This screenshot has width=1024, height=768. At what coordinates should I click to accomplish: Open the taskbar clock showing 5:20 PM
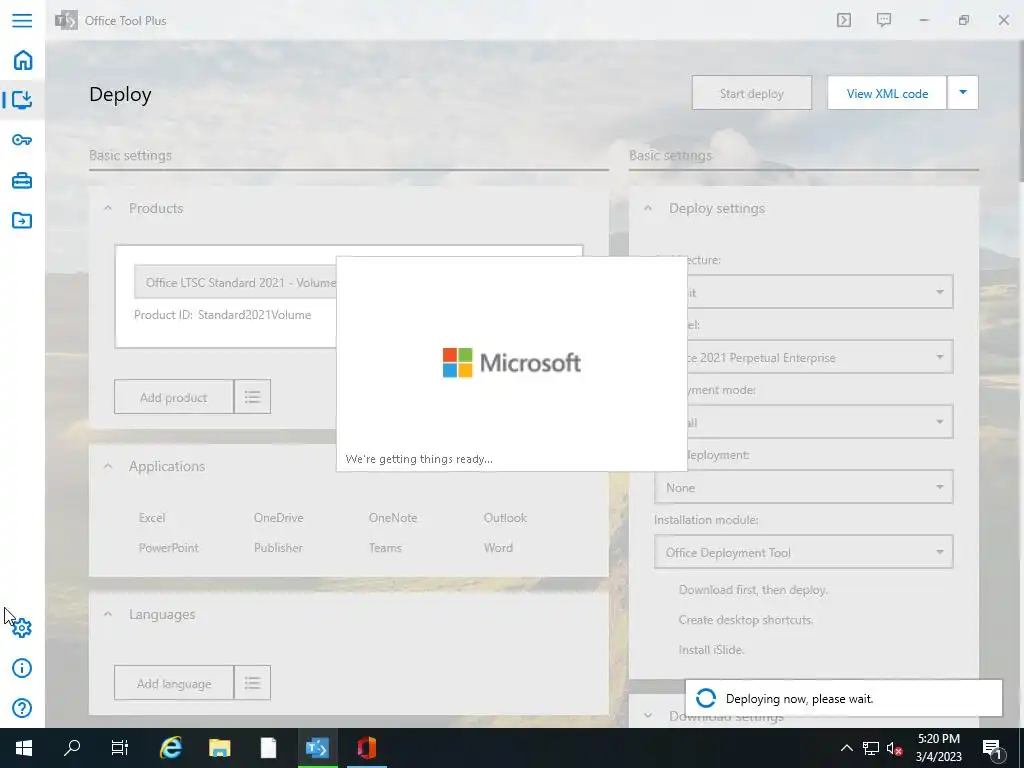coord(938,748)
